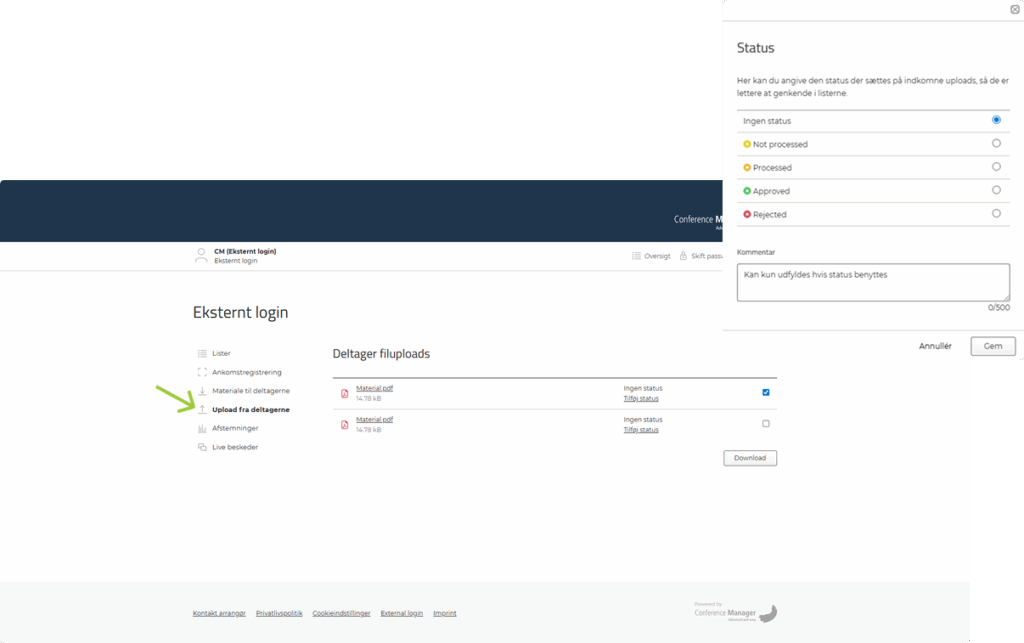Click the Materiale til deltagerne download icon
1024x643 pixels.
coord(202,391)
